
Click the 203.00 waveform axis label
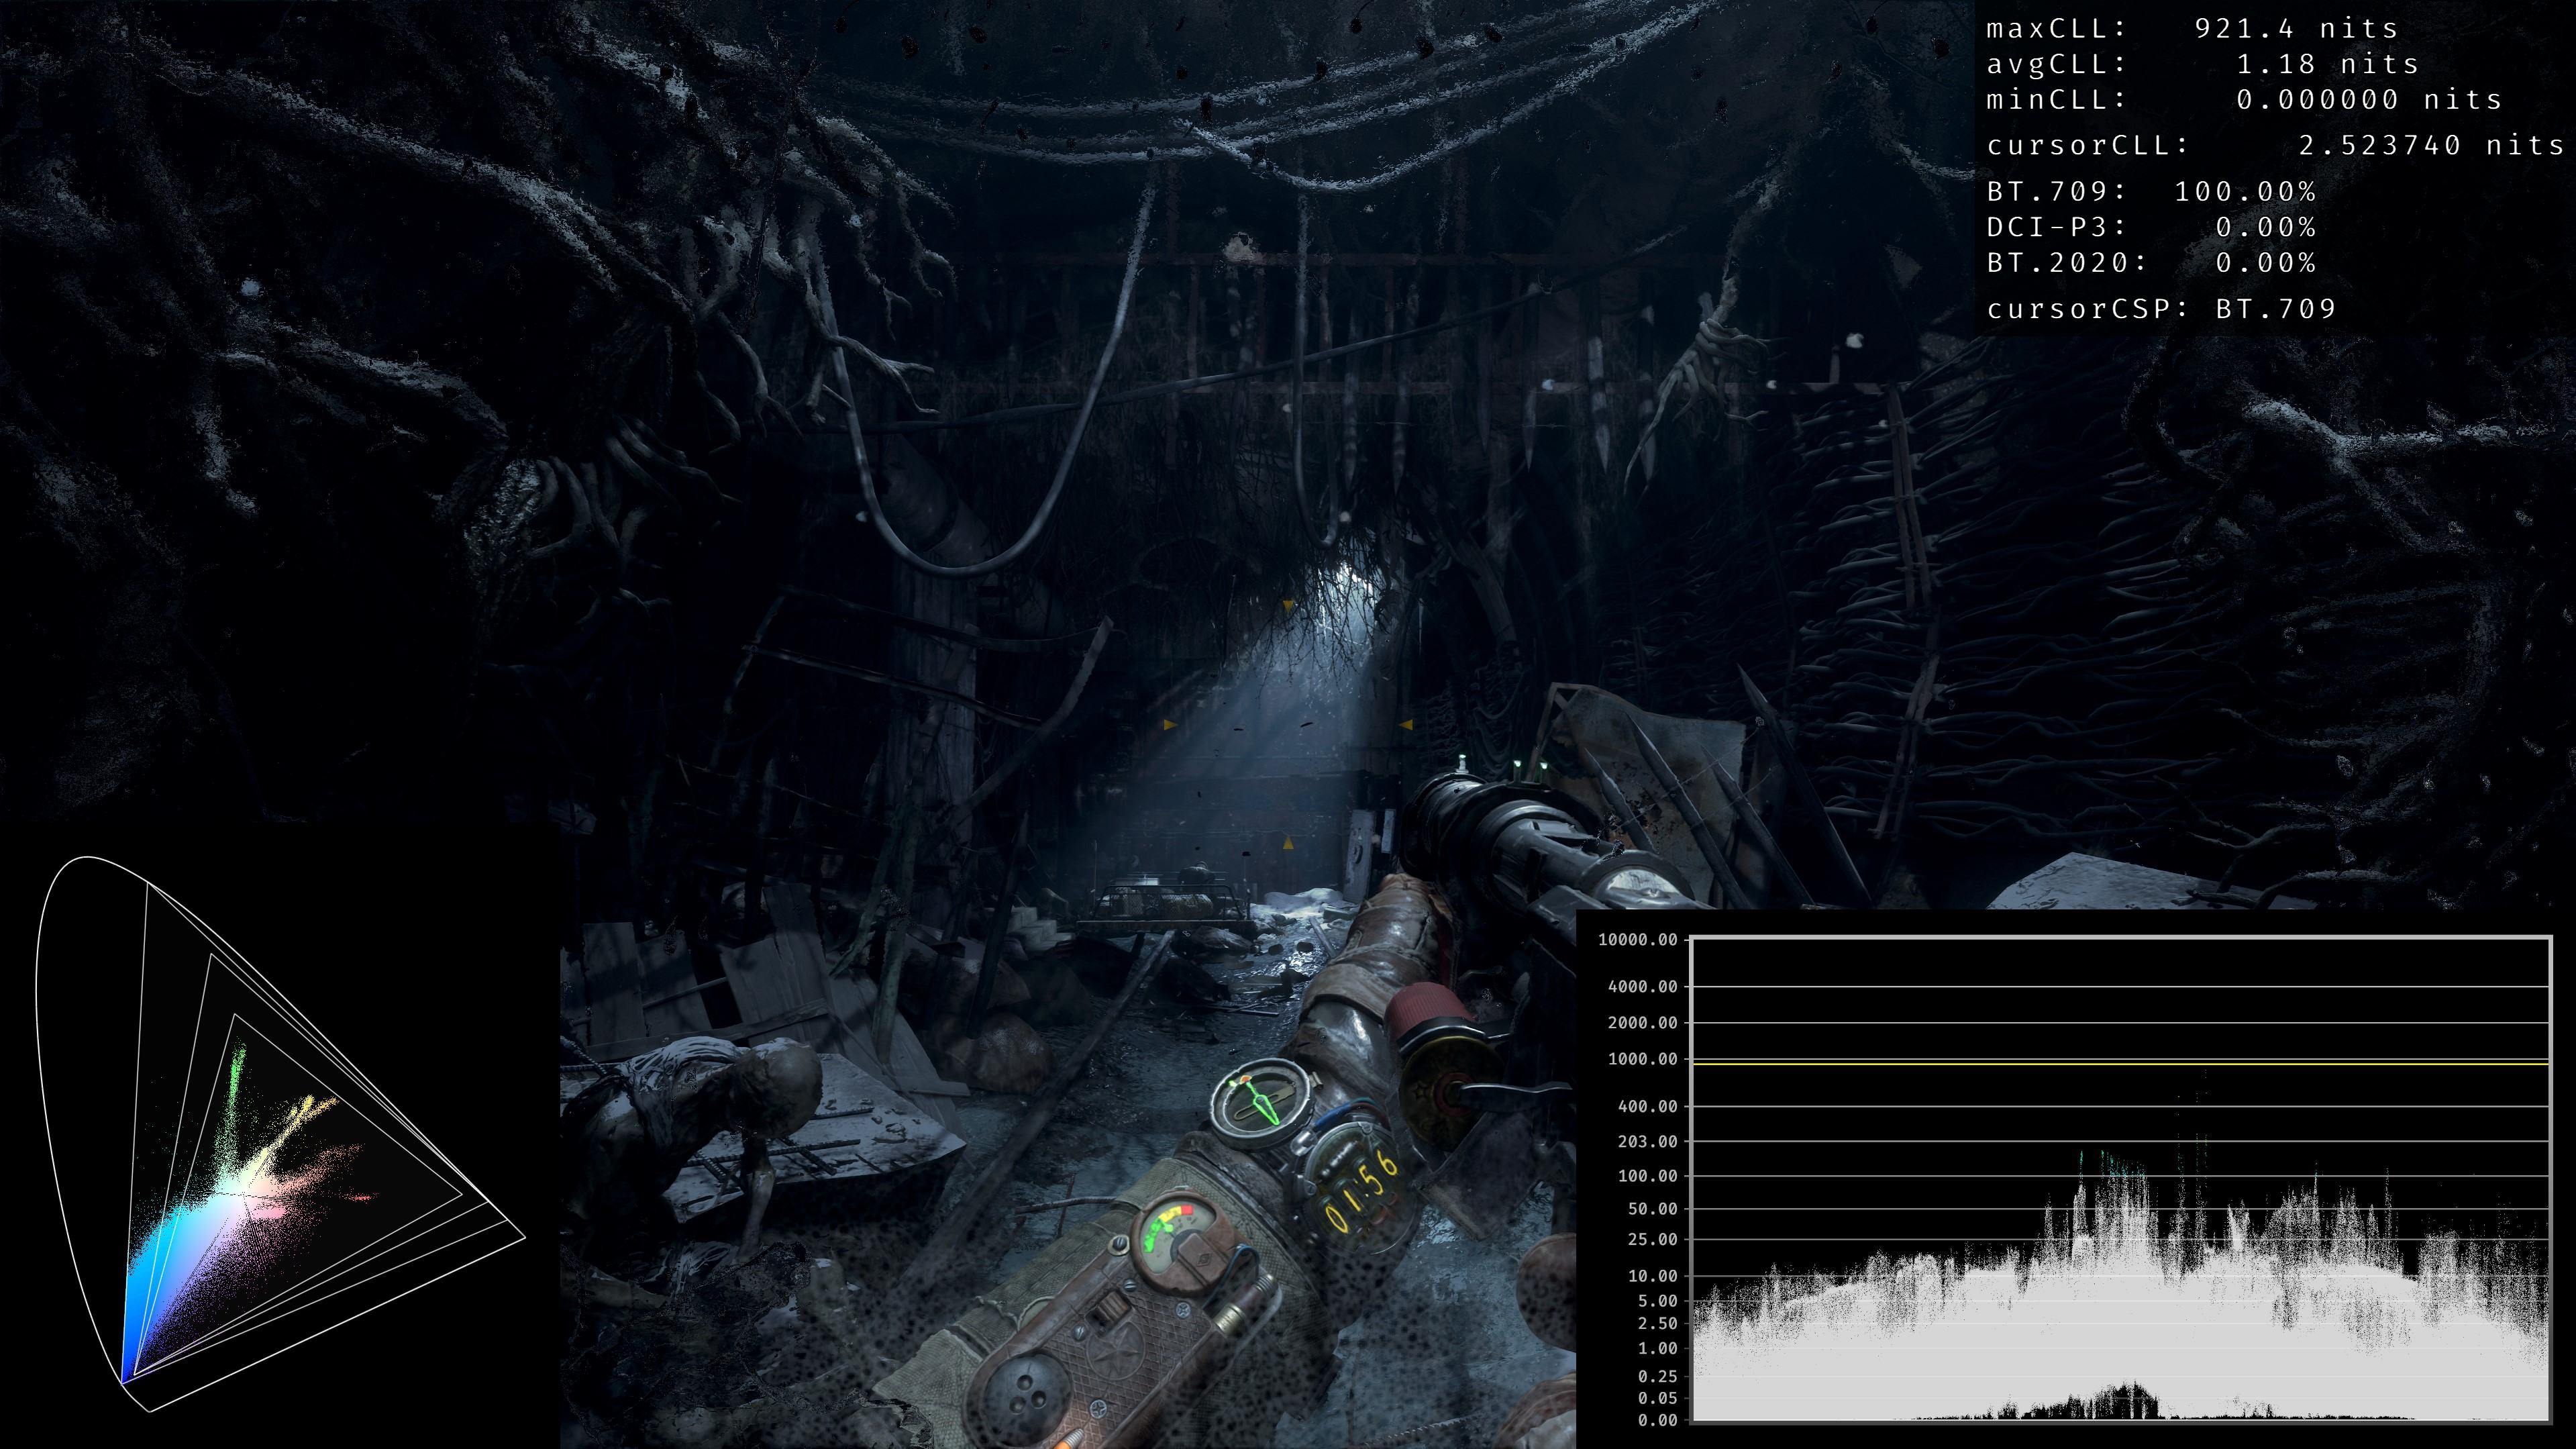click(1647, 1141)
